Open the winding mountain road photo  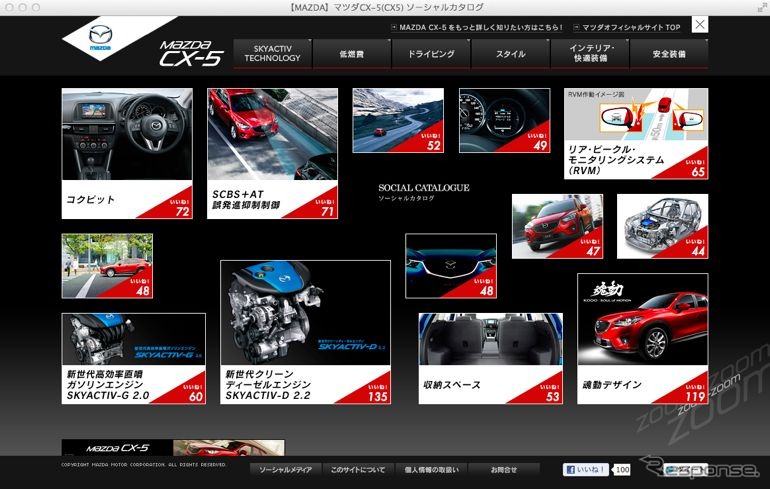[x=398, y=120]
